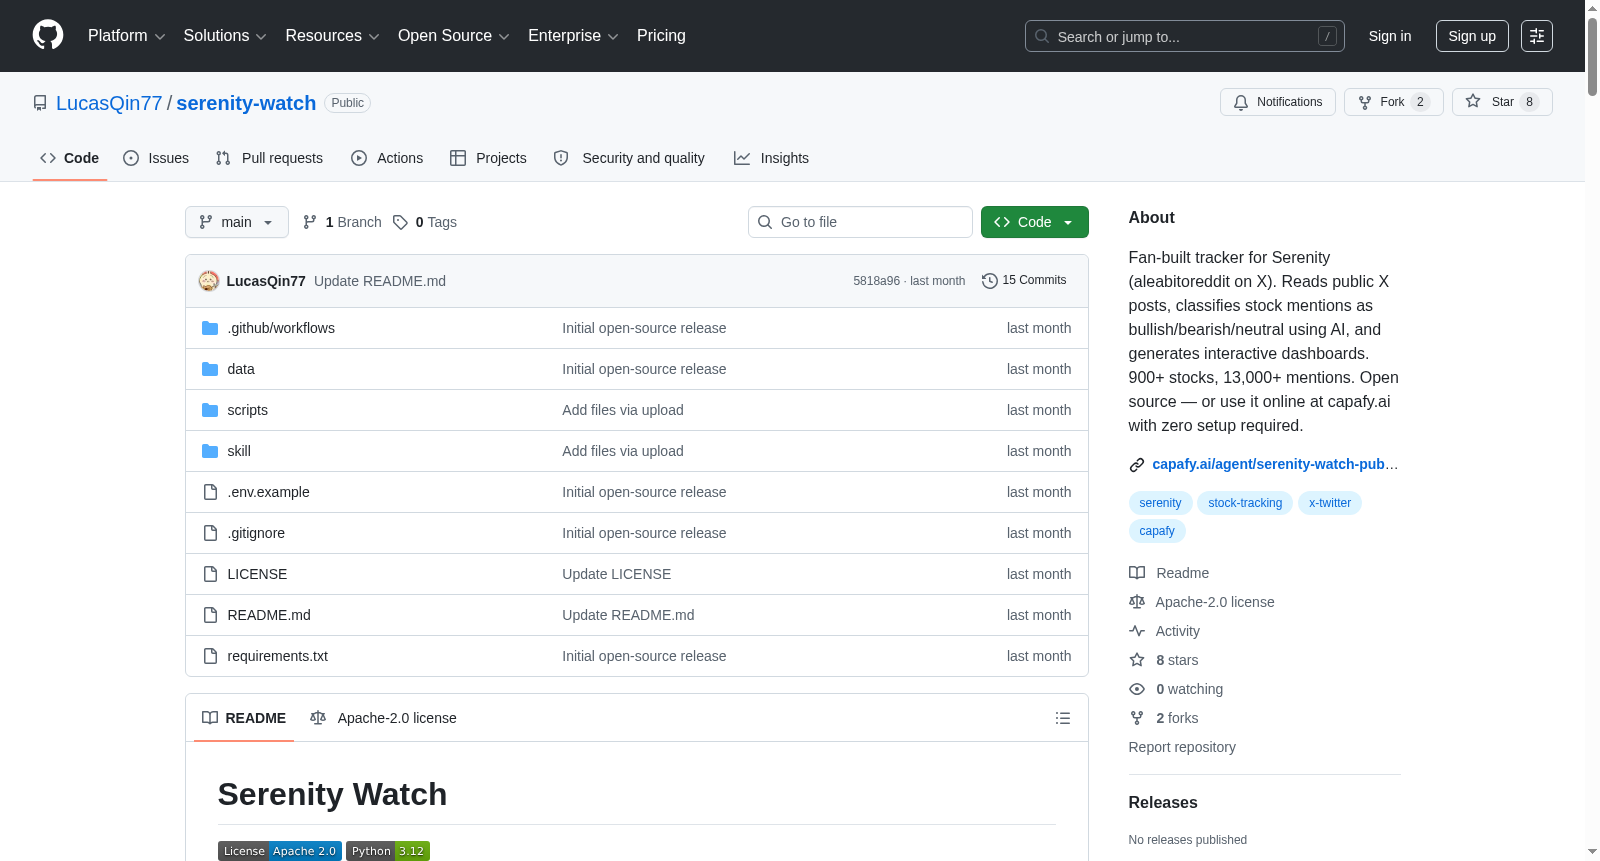Open the Update README.md latest commit message
1600x861 pixels.
click(380, 281)
